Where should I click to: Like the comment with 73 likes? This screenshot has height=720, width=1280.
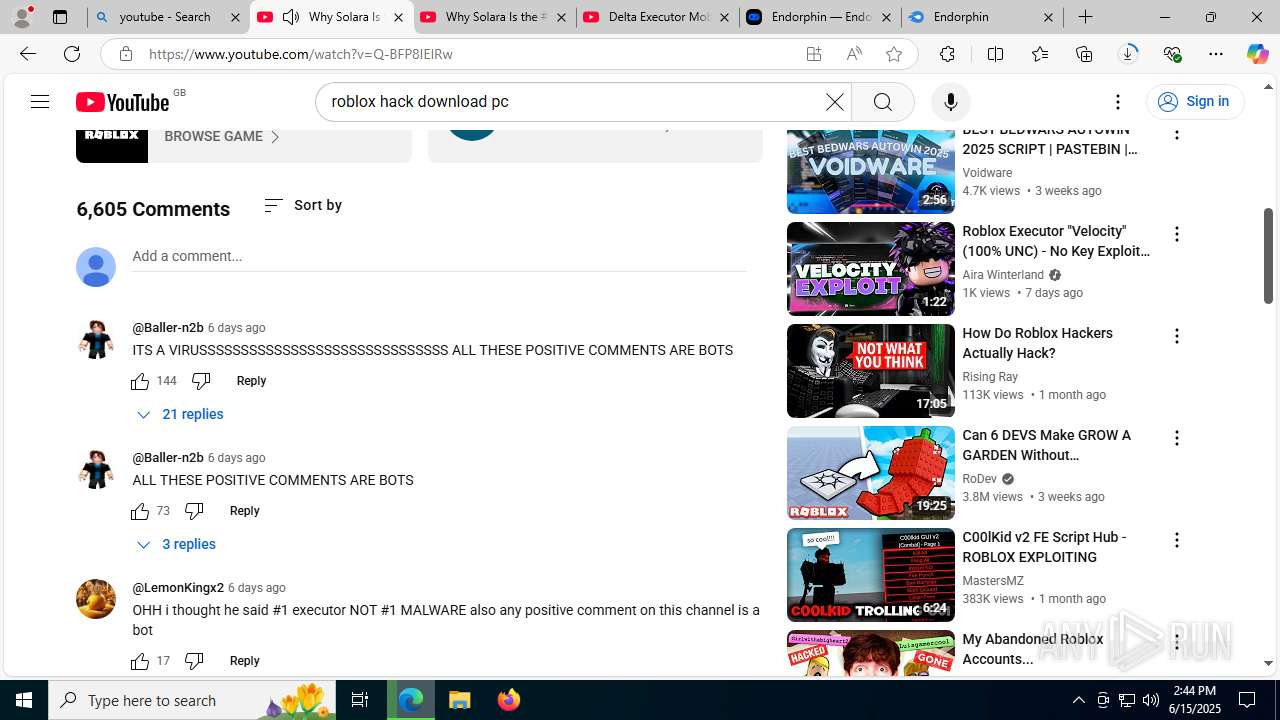140,511
